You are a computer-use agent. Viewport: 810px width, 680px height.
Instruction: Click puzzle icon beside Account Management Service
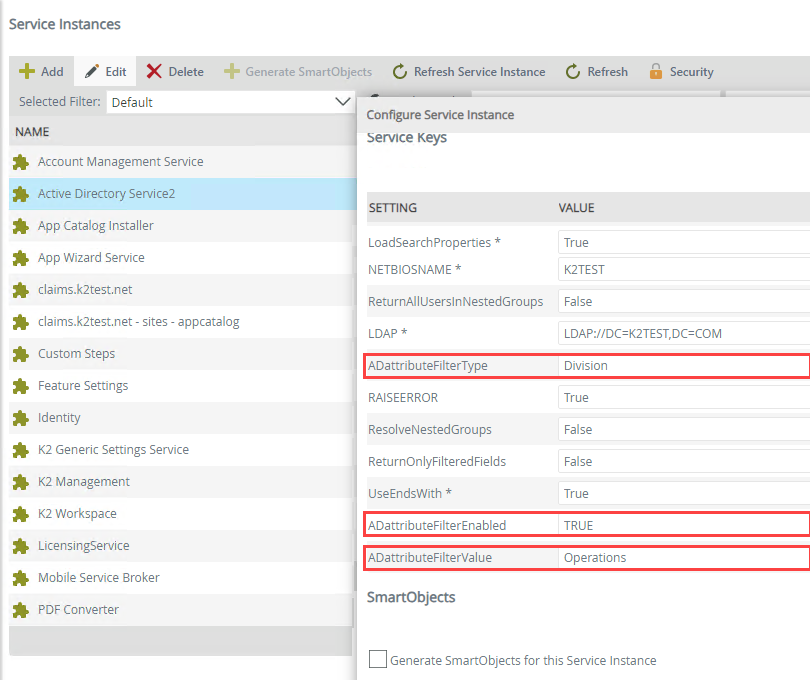point(20,162)
